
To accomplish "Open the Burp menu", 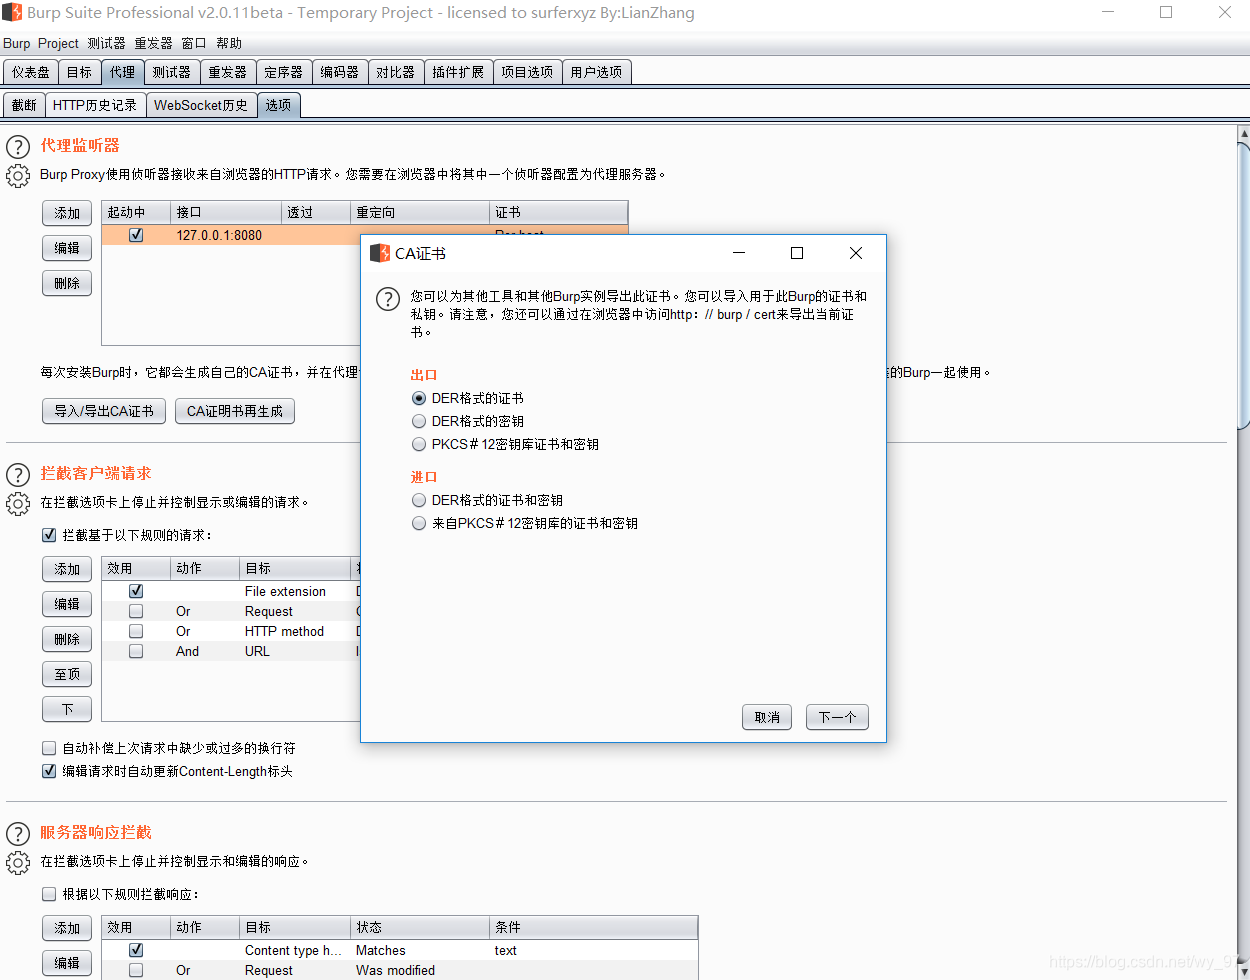I will point(17,43).
